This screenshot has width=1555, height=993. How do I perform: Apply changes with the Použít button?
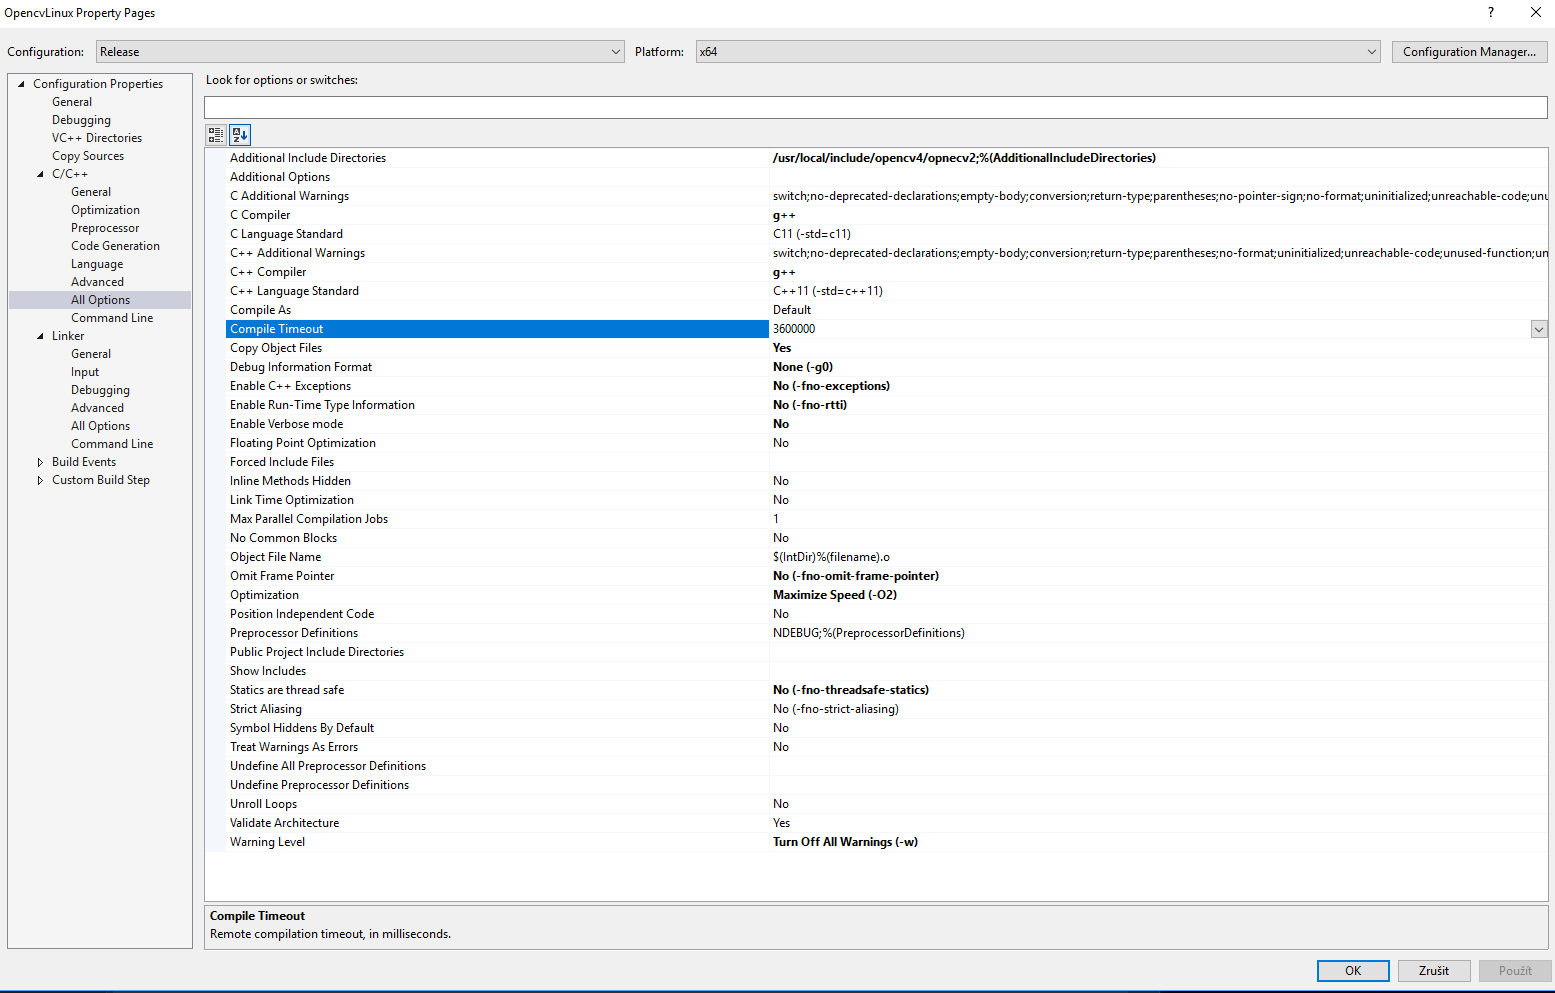click(1515, 970)
